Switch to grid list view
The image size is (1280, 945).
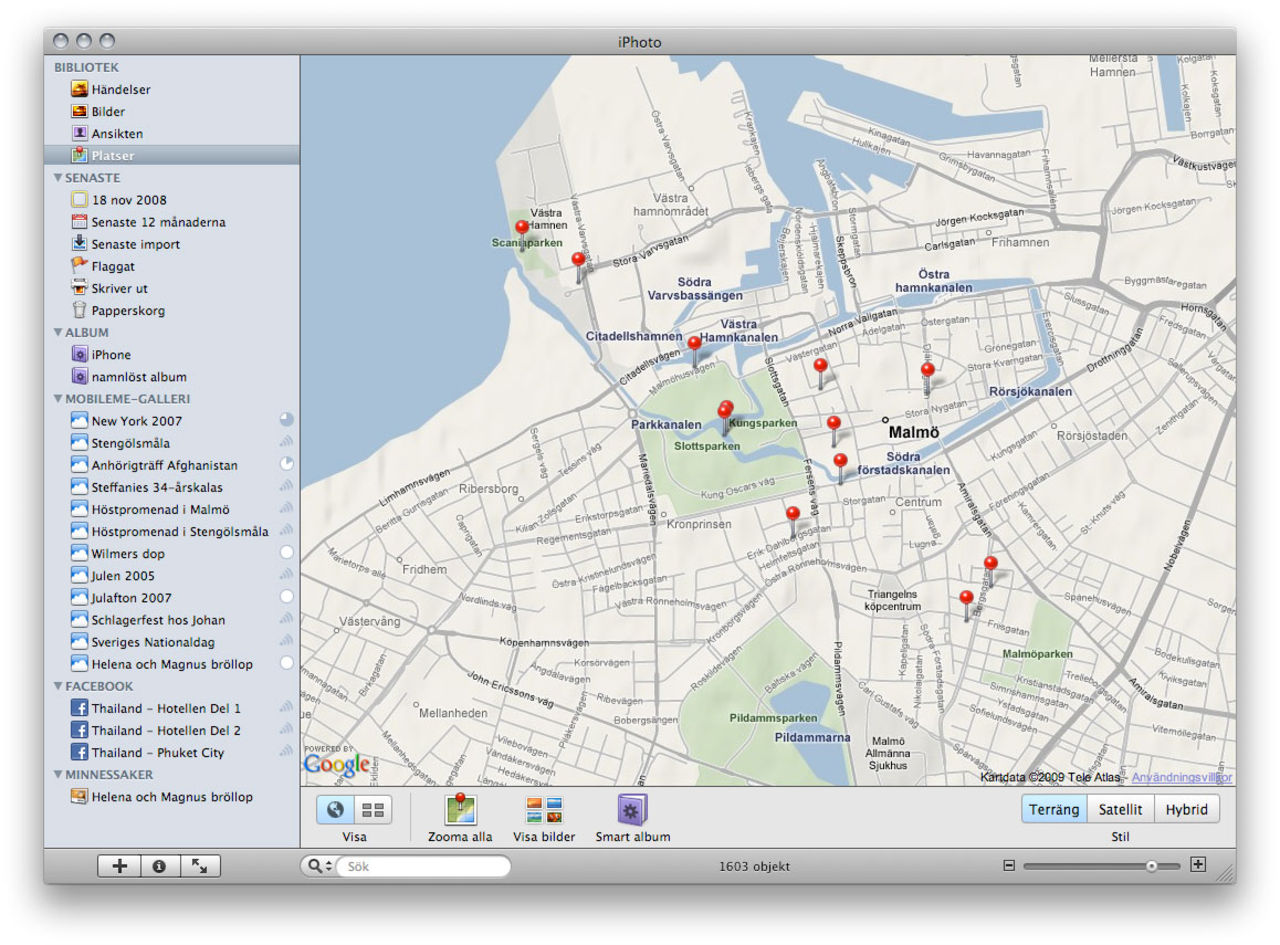point(373,810)
